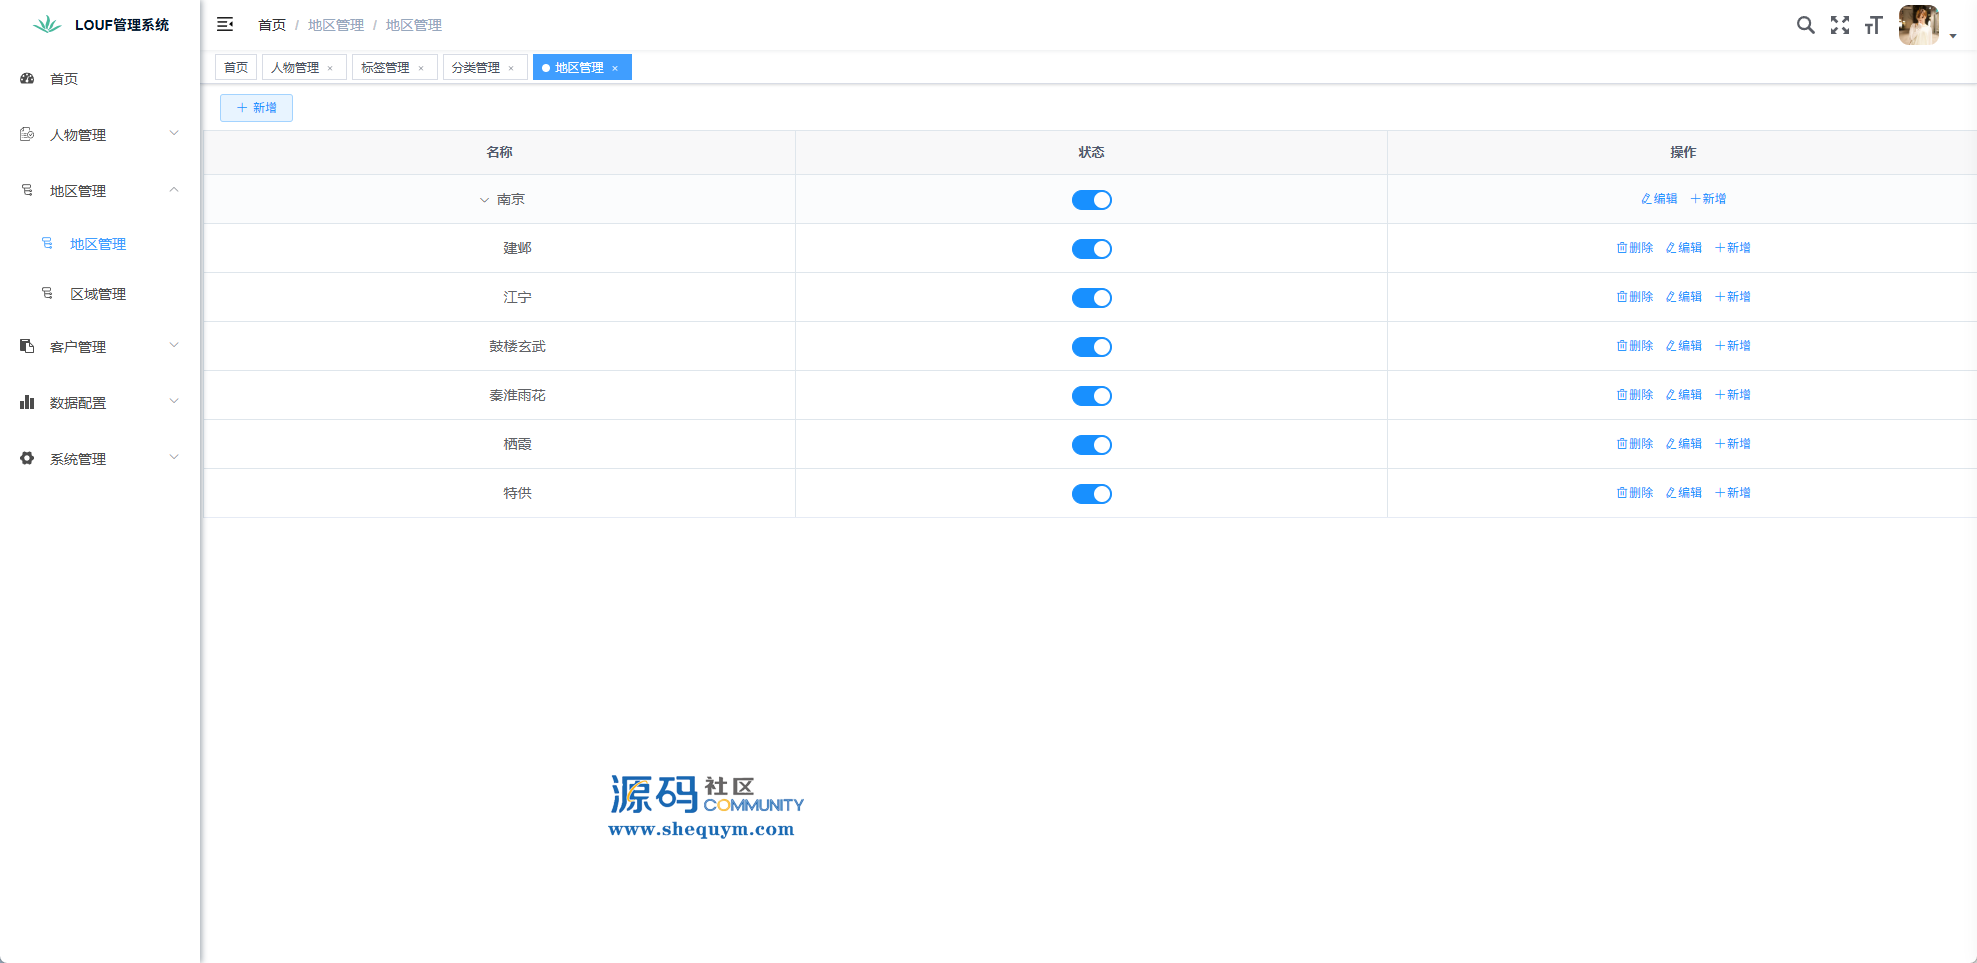Toggle the status switch for 特供
This screenshot has height=963, width=1977.
pos(1091,494)
